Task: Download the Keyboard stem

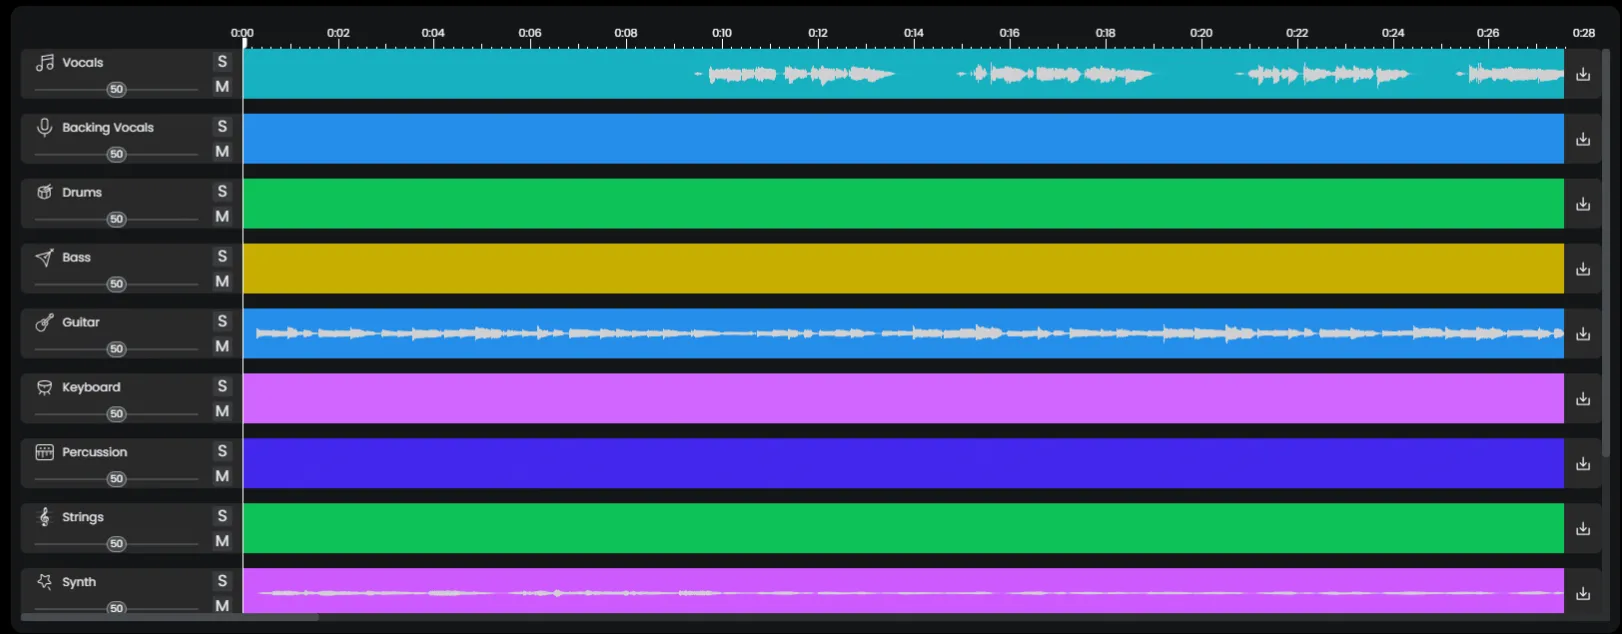Action: click(1582, 399)
